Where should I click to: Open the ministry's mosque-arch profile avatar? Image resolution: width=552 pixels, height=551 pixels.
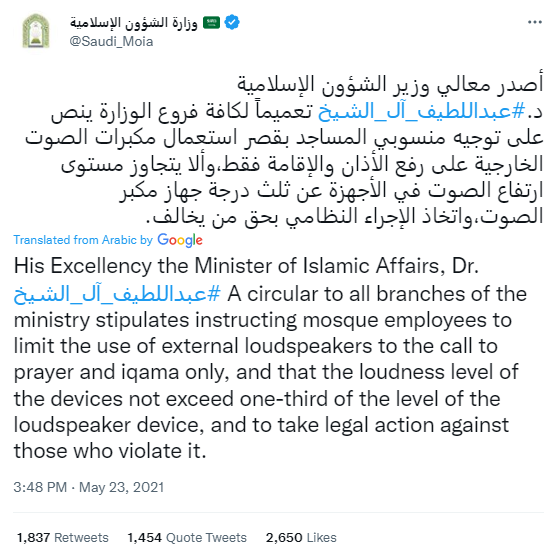36,31
